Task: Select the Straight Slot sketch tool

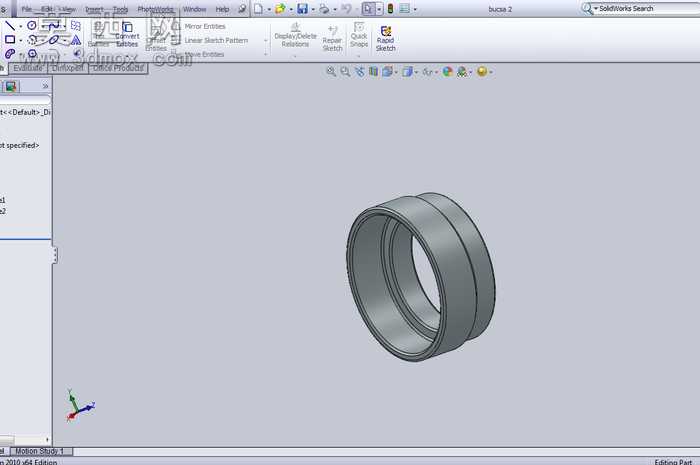Action: coord(10,54)
